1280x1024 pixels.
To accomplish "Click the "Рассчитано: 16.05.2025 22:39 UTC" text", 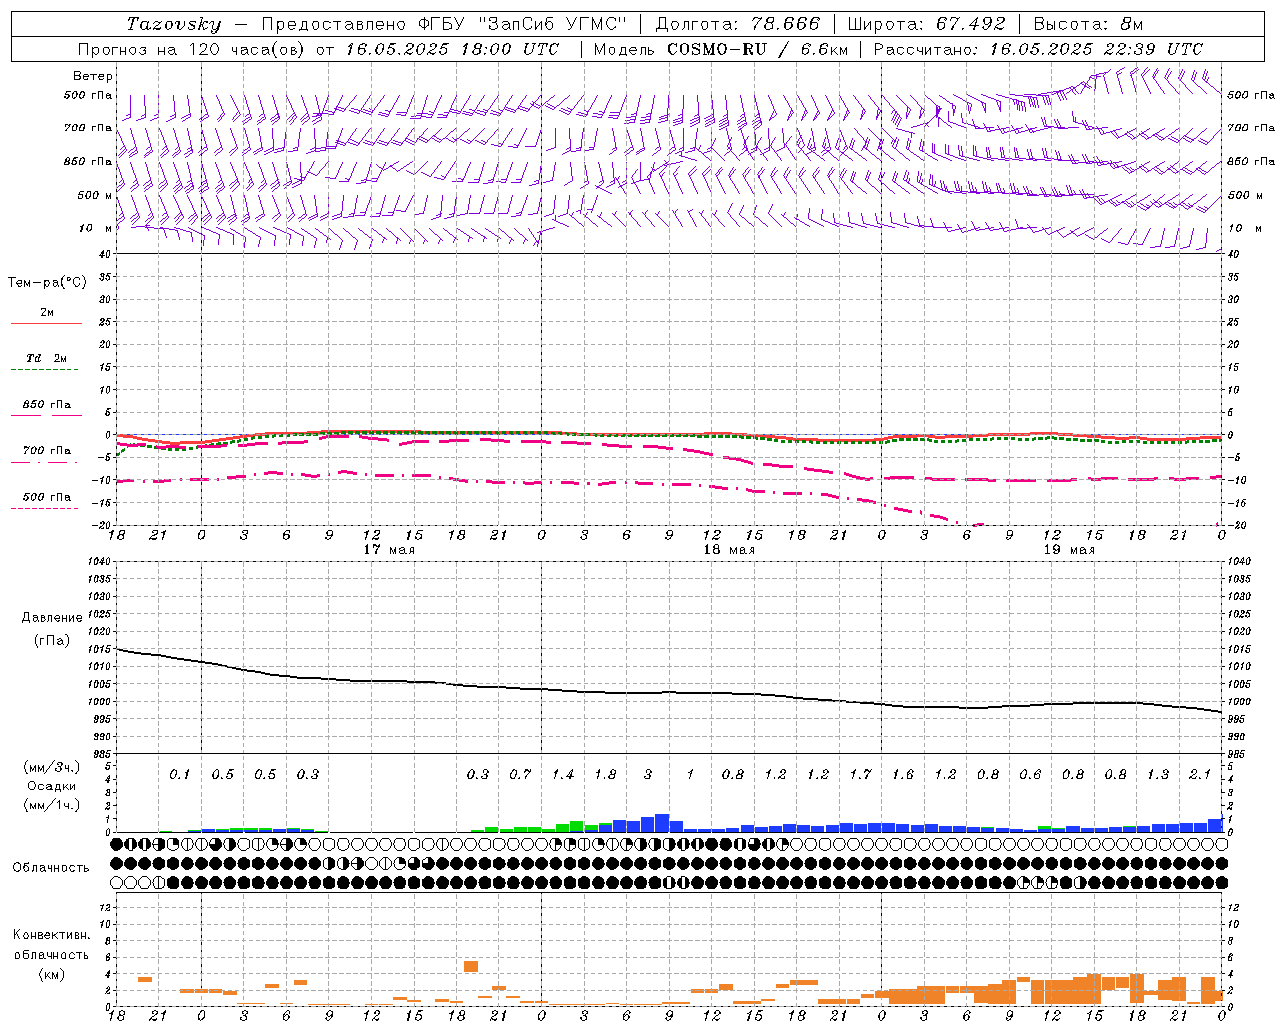I will (1038, 49).
